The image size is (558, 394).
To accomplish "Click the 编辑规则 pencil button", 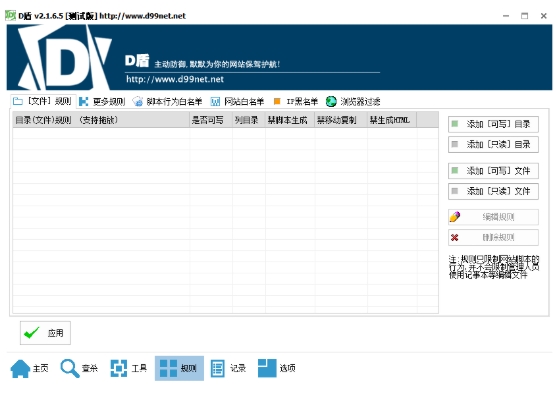I will click(x=493, y=217).
